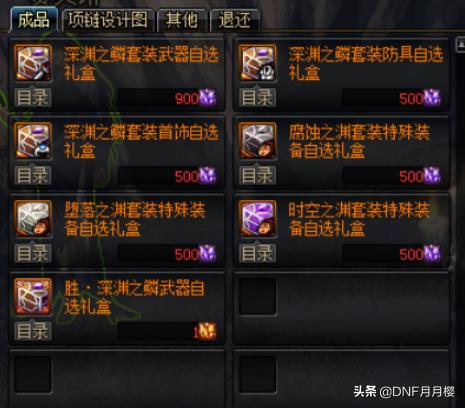This screenshot has width=465, height=408.
Task: Select the 深渊之鳞套装首饰自选礼盒 item icon
Action: click(x=33, y=140)
